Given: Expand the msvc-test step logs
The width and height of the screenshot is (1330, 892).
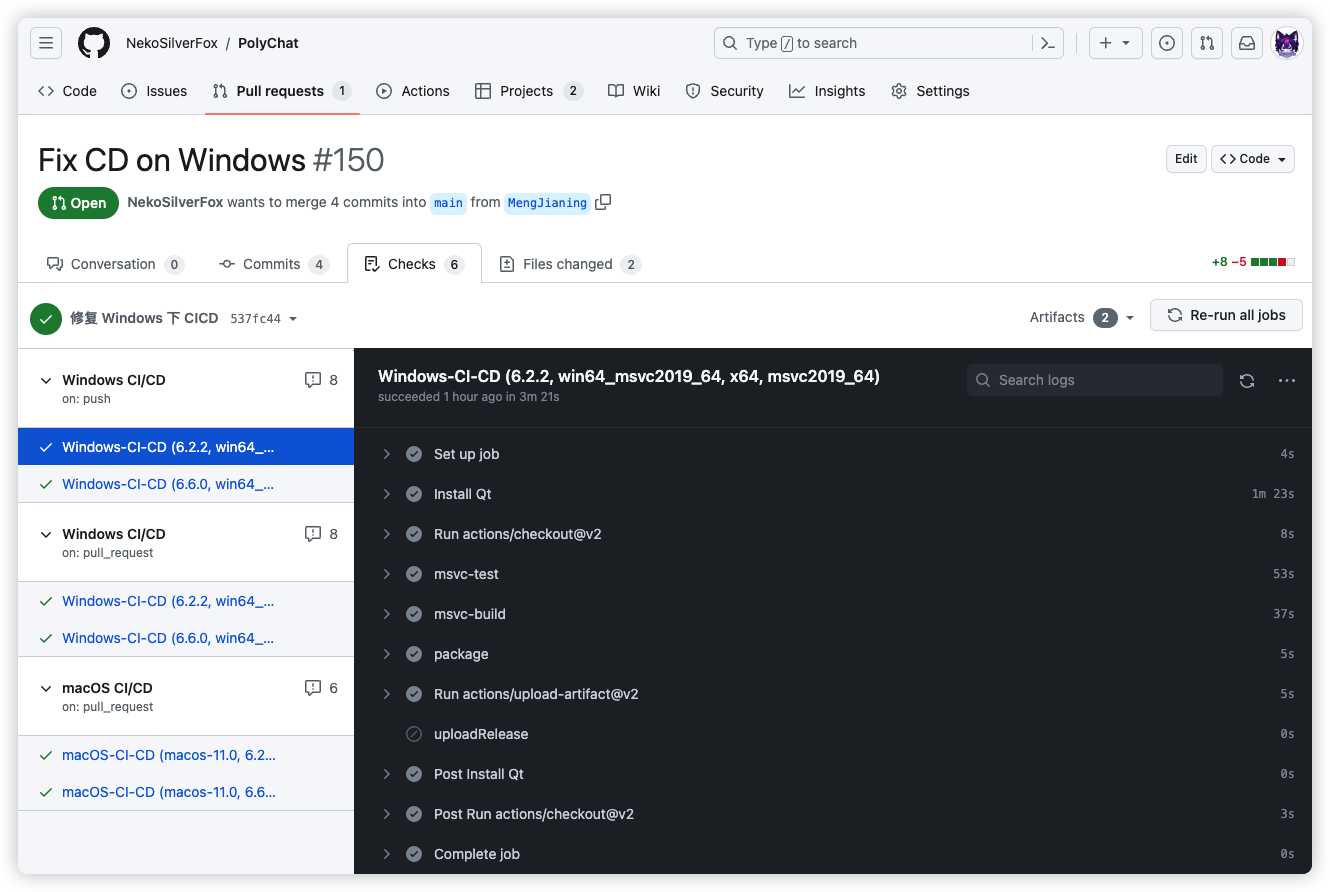Looking at the screenshot, I should (387, 574).
